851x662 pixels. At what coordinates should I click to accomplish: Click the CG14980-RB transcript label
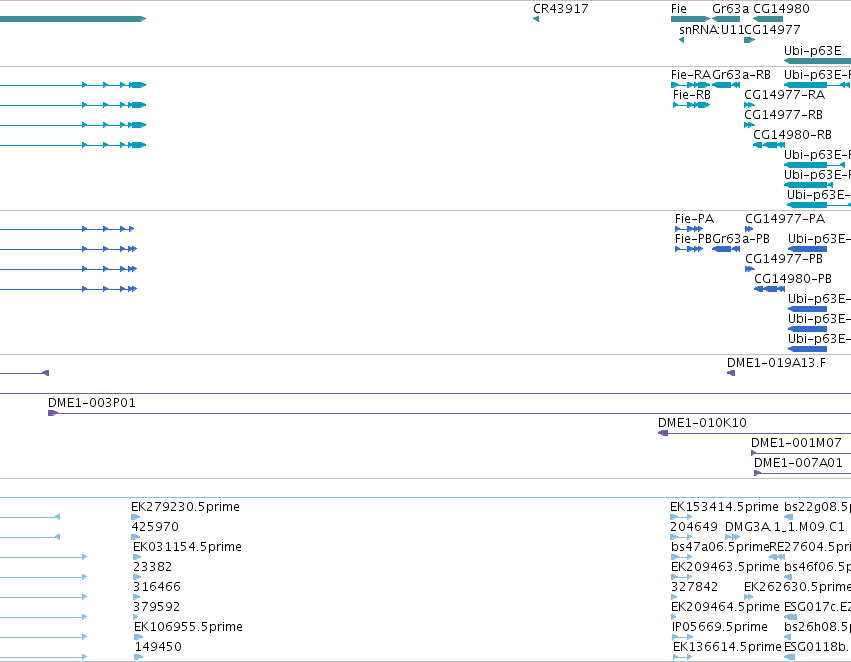tap(792, 135)
